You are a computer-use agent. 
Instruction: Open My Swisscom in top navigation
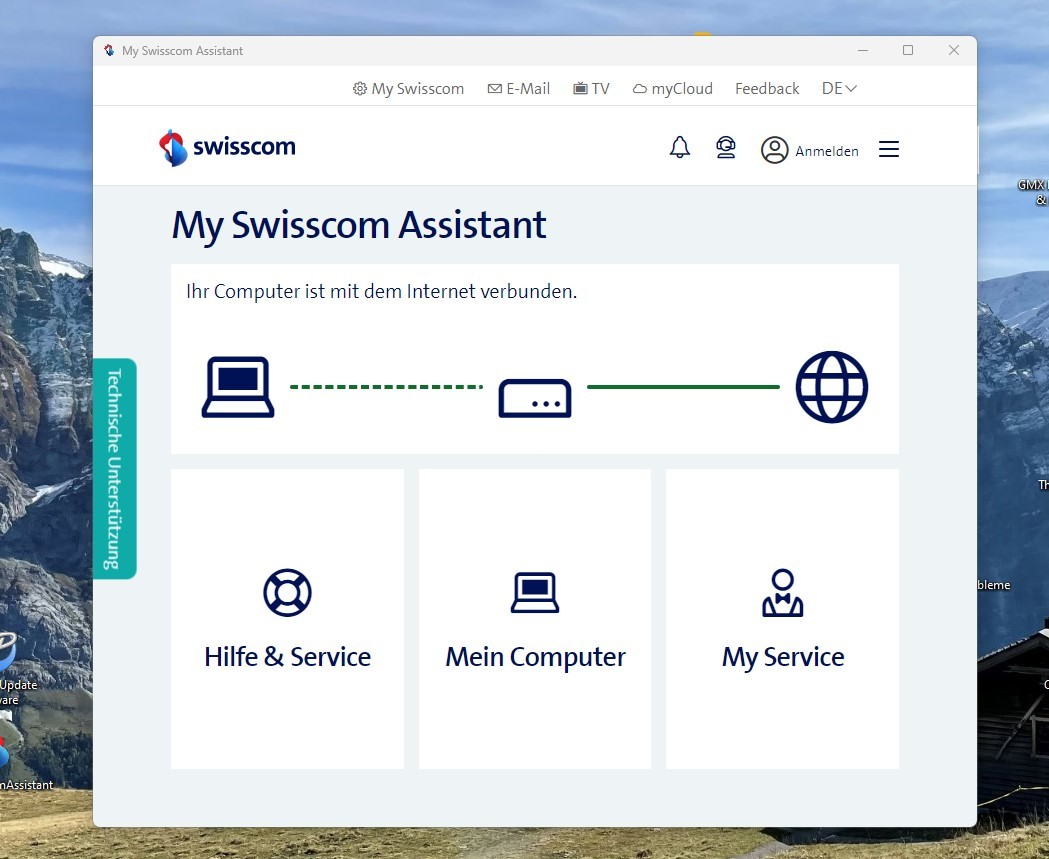point(408,88)
